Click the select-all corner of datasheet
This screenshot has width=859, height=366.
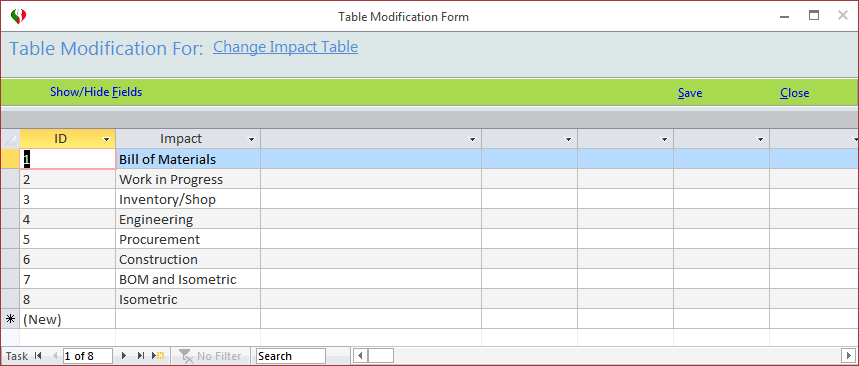[10, 139]
